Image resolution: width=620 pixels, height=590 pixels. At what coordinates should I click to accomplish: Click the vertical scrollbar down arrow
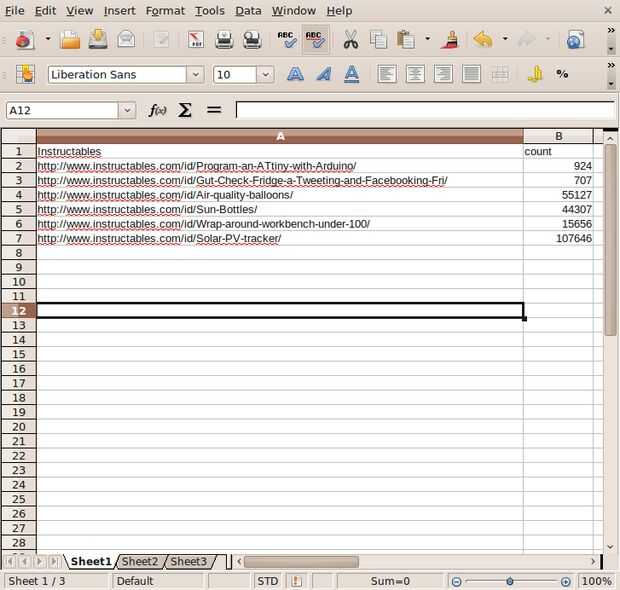610,547
